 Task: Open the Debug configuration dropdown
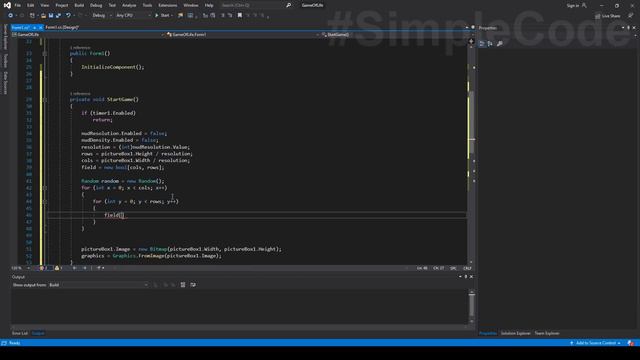pos(101,16)
